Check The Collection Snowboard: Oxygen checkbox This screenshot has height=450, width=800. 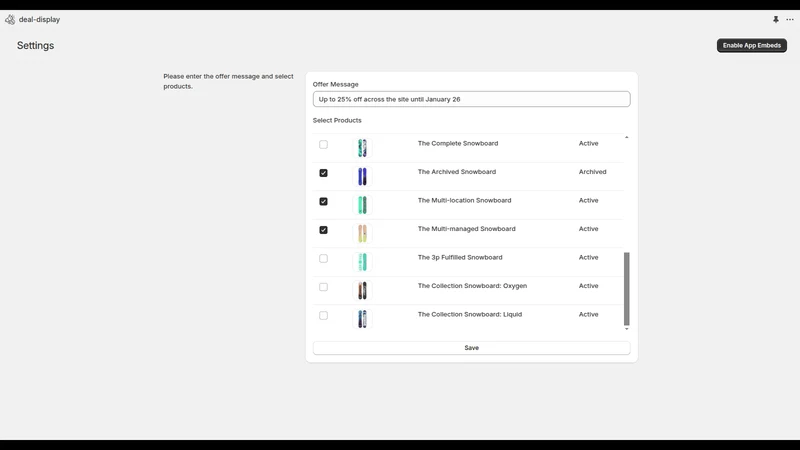point(323,287)
